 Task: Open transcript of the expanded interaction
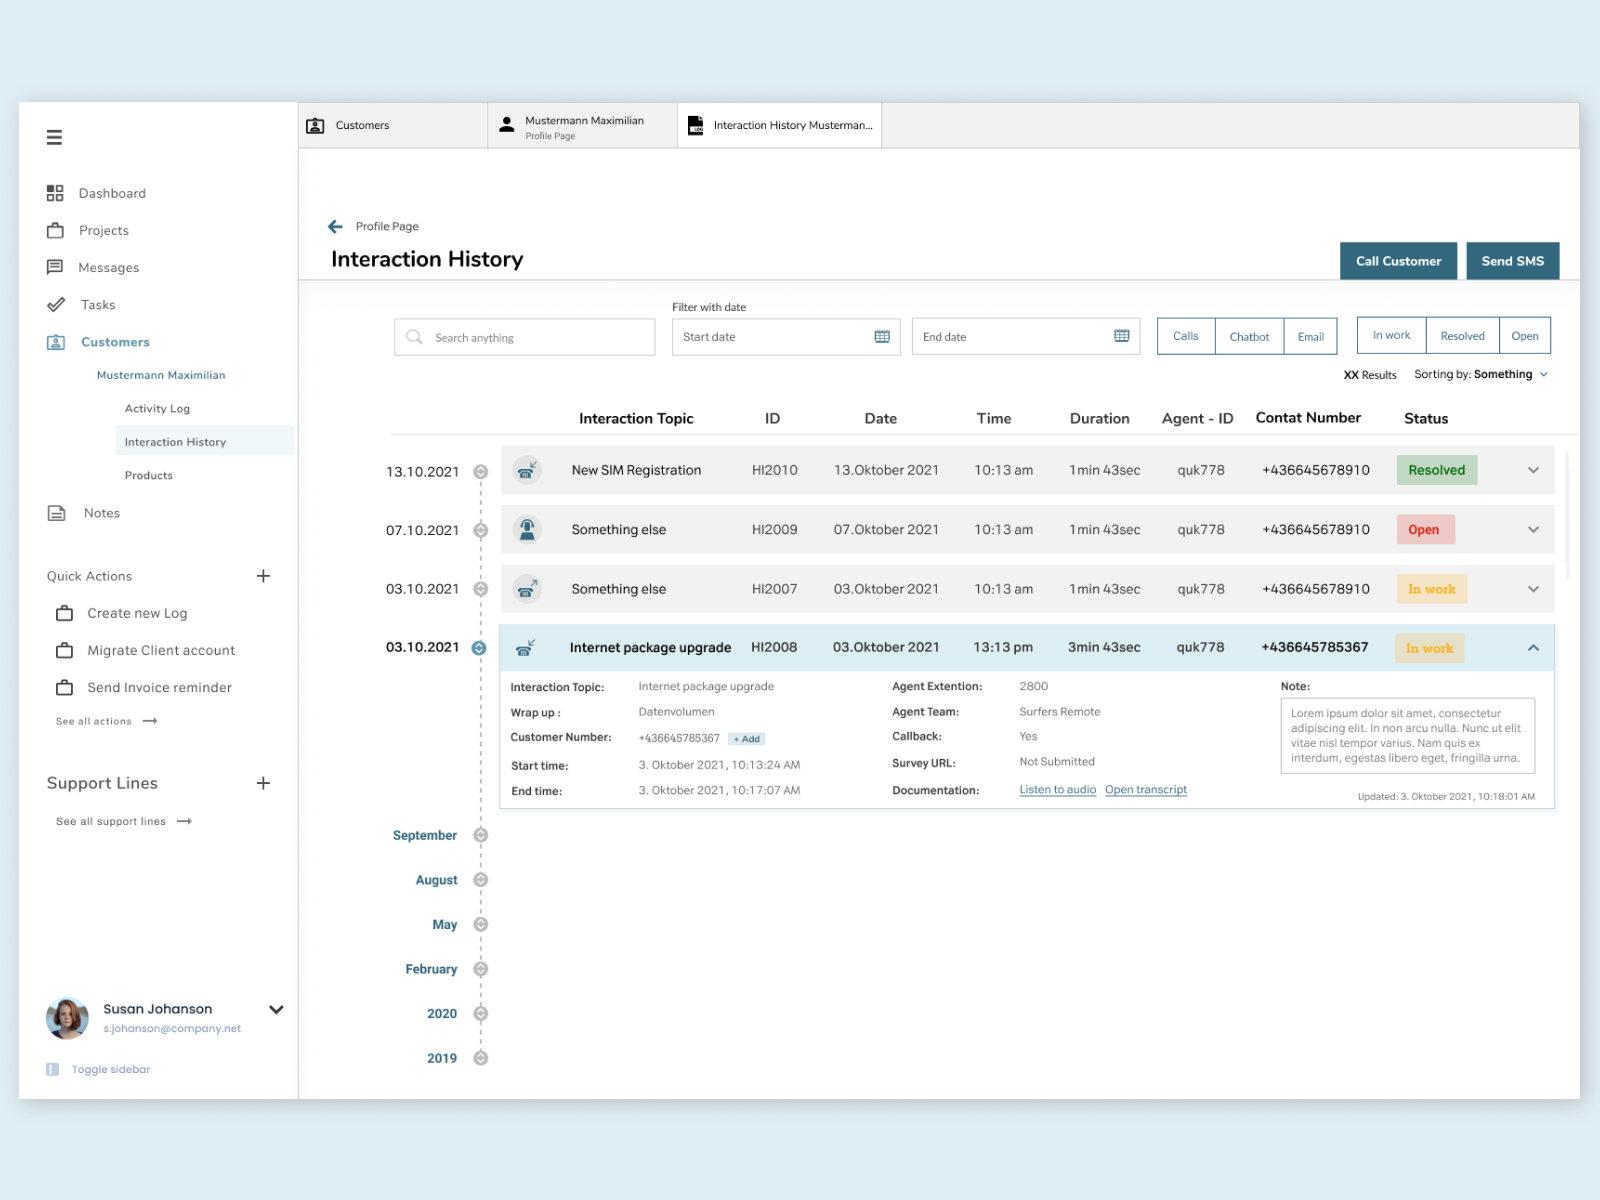click(1145, 789)
